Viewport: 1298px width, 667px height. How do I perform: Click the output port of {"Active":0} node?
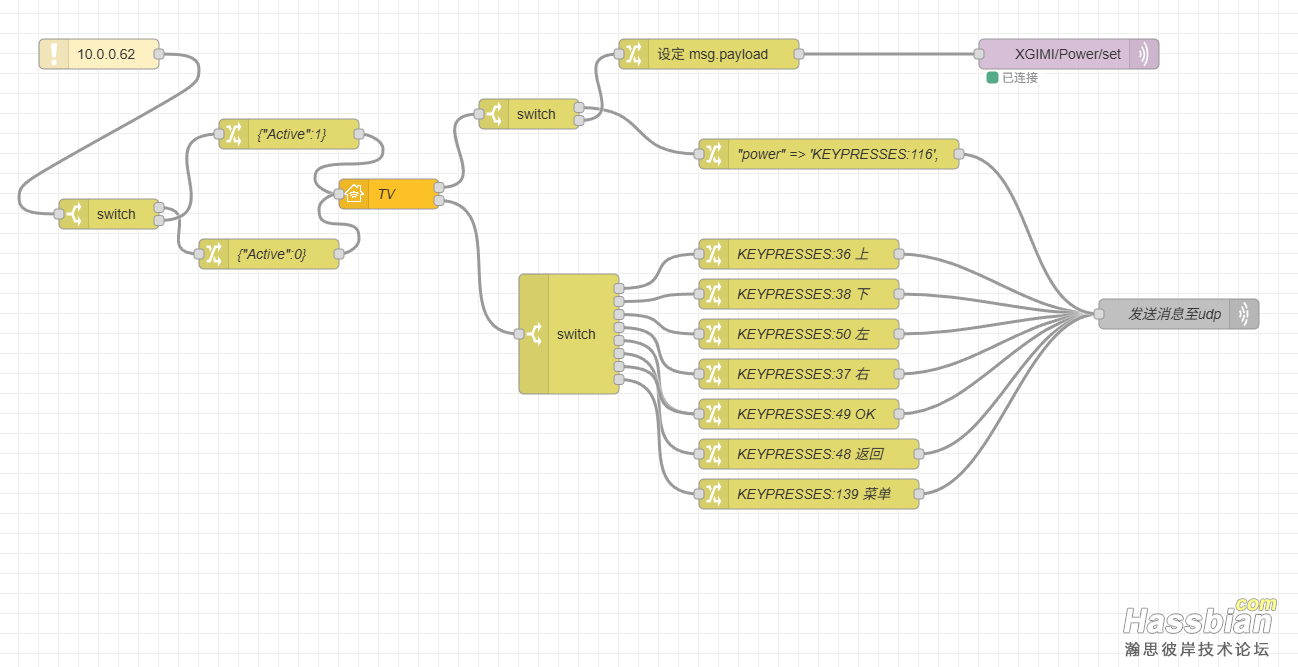point(339,254)
